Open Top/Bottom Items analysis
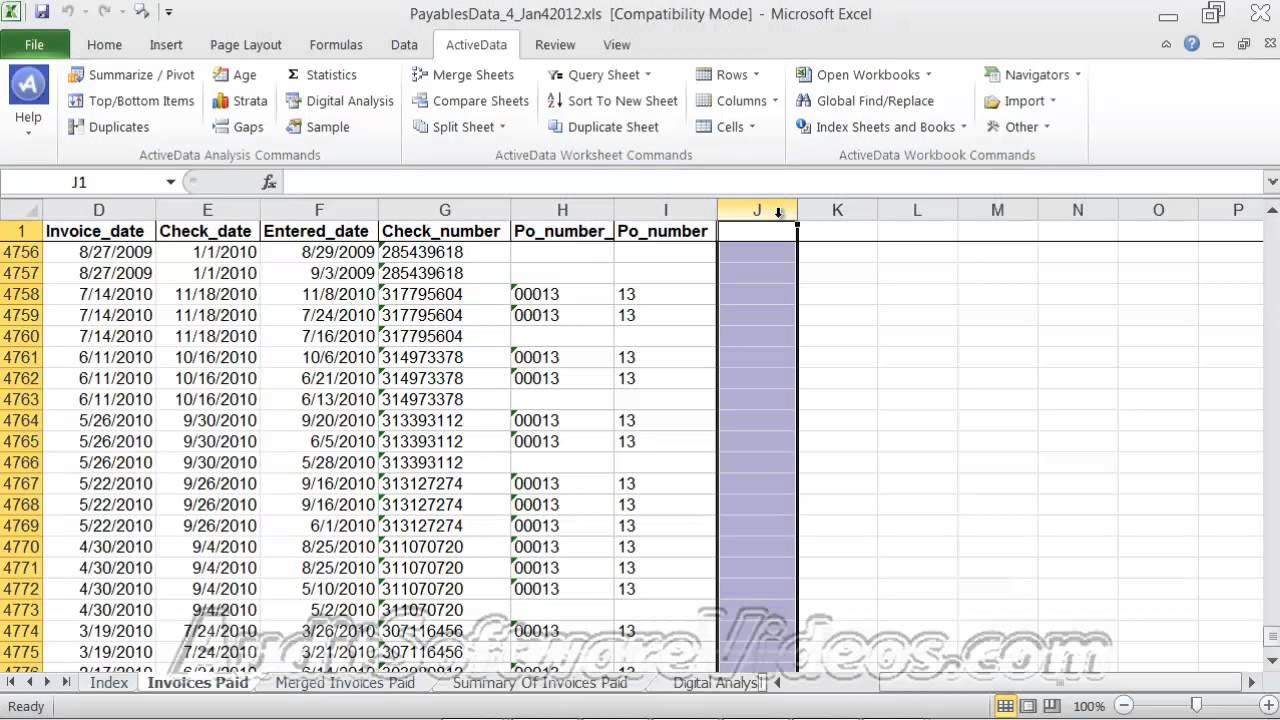1280x720 pixels. pyautogui.click(x=131, y=101)
